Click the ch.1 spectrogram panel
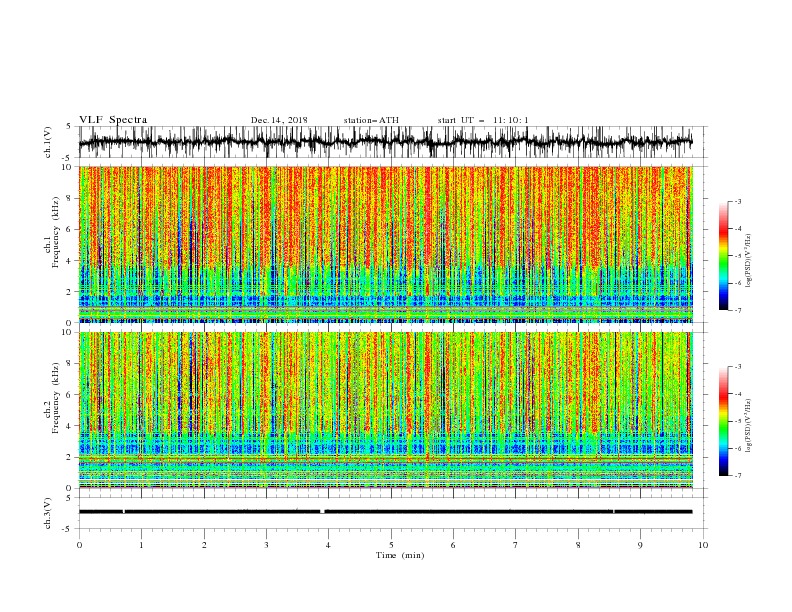This screenshot has height=612, width=792. coord(386,244)
